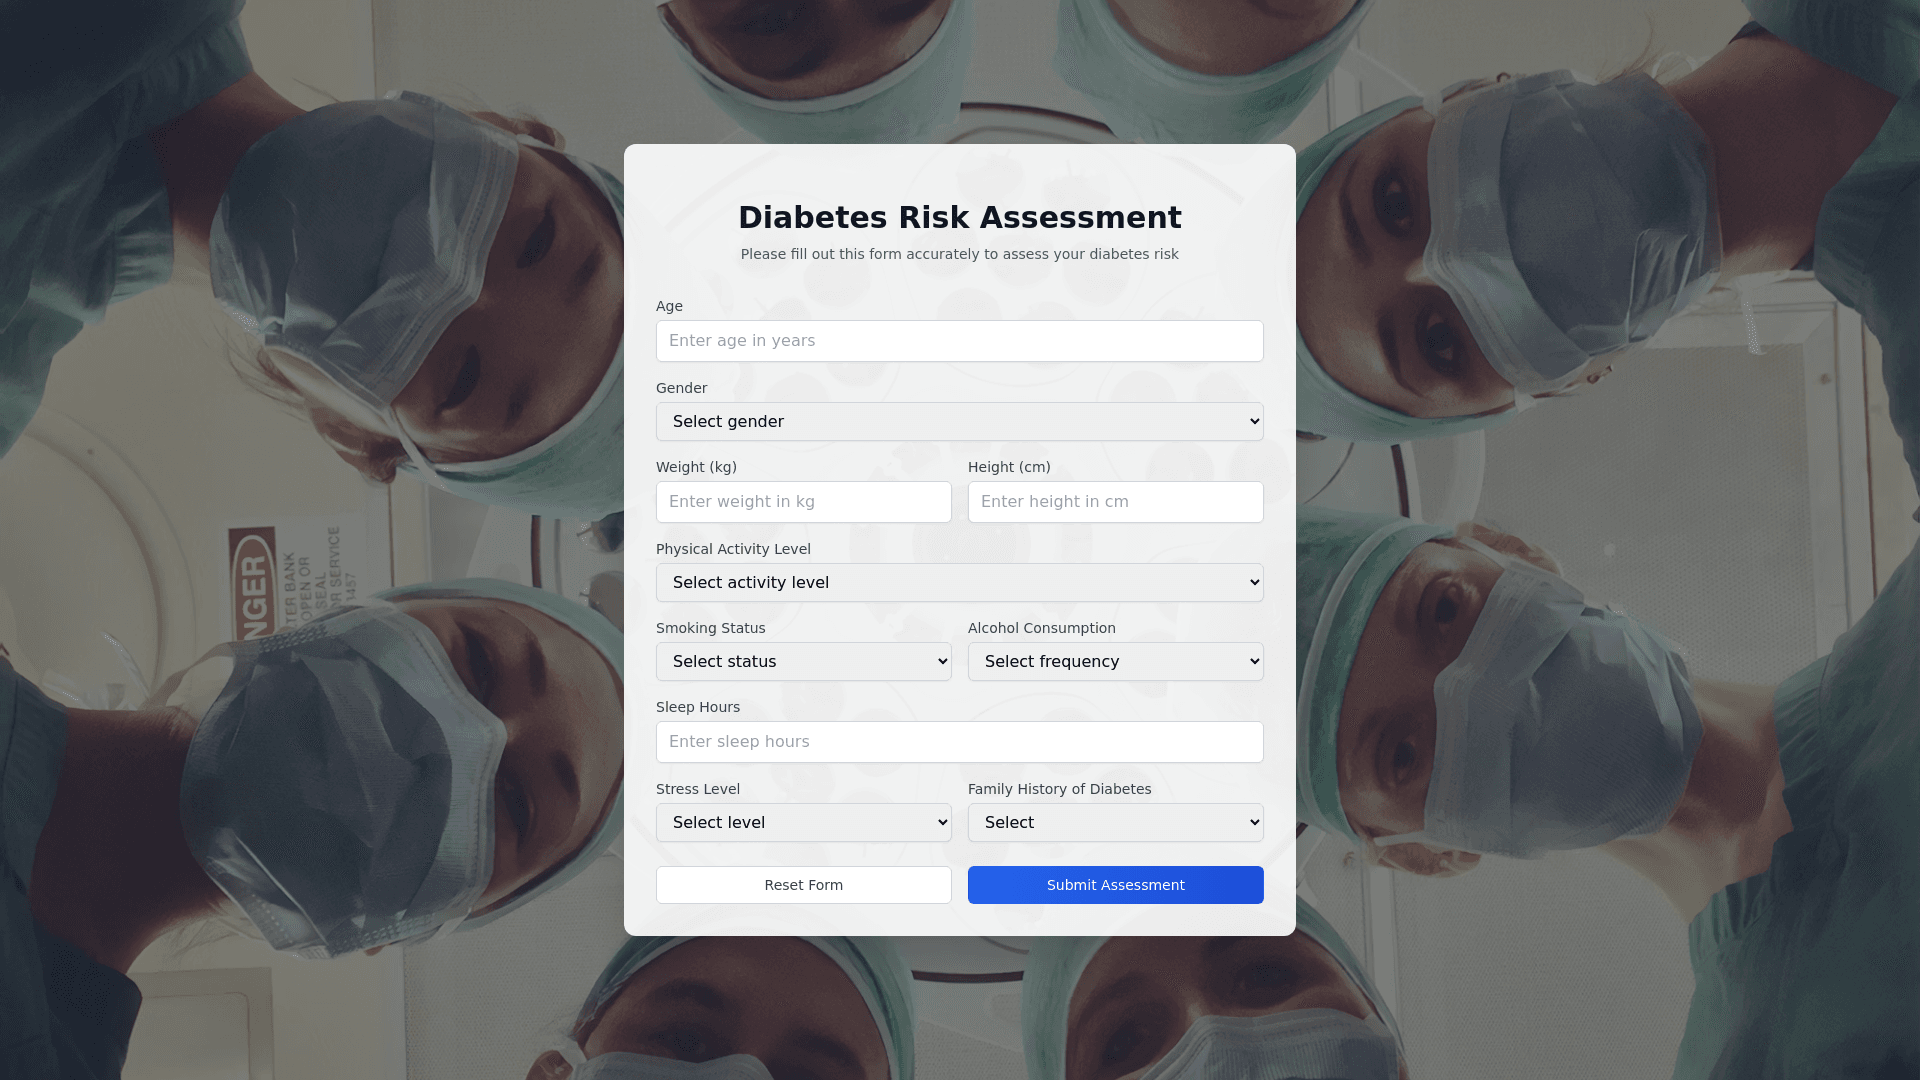This screenshot has height=1080, width=1920.
Task: Open the Family History of Diabetes dropdown
Action: (x=1116, y=823)
